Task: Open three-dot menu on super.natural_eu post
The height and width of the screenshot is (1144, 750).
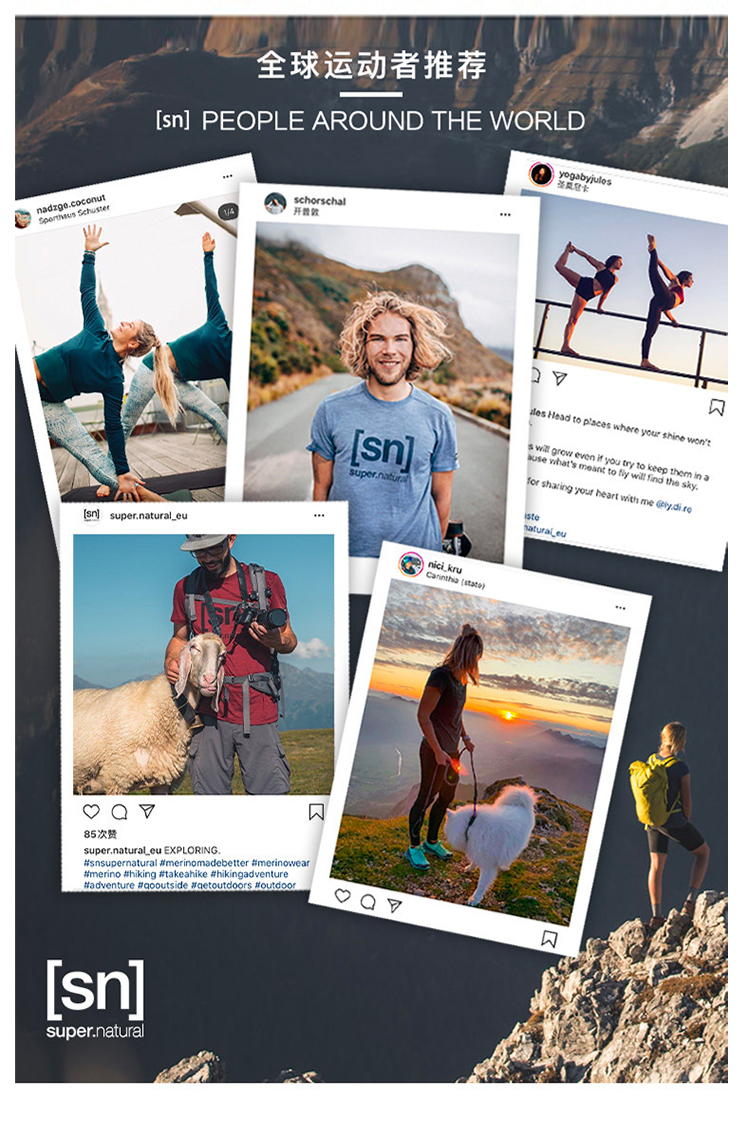Action: tap(319, 515)
